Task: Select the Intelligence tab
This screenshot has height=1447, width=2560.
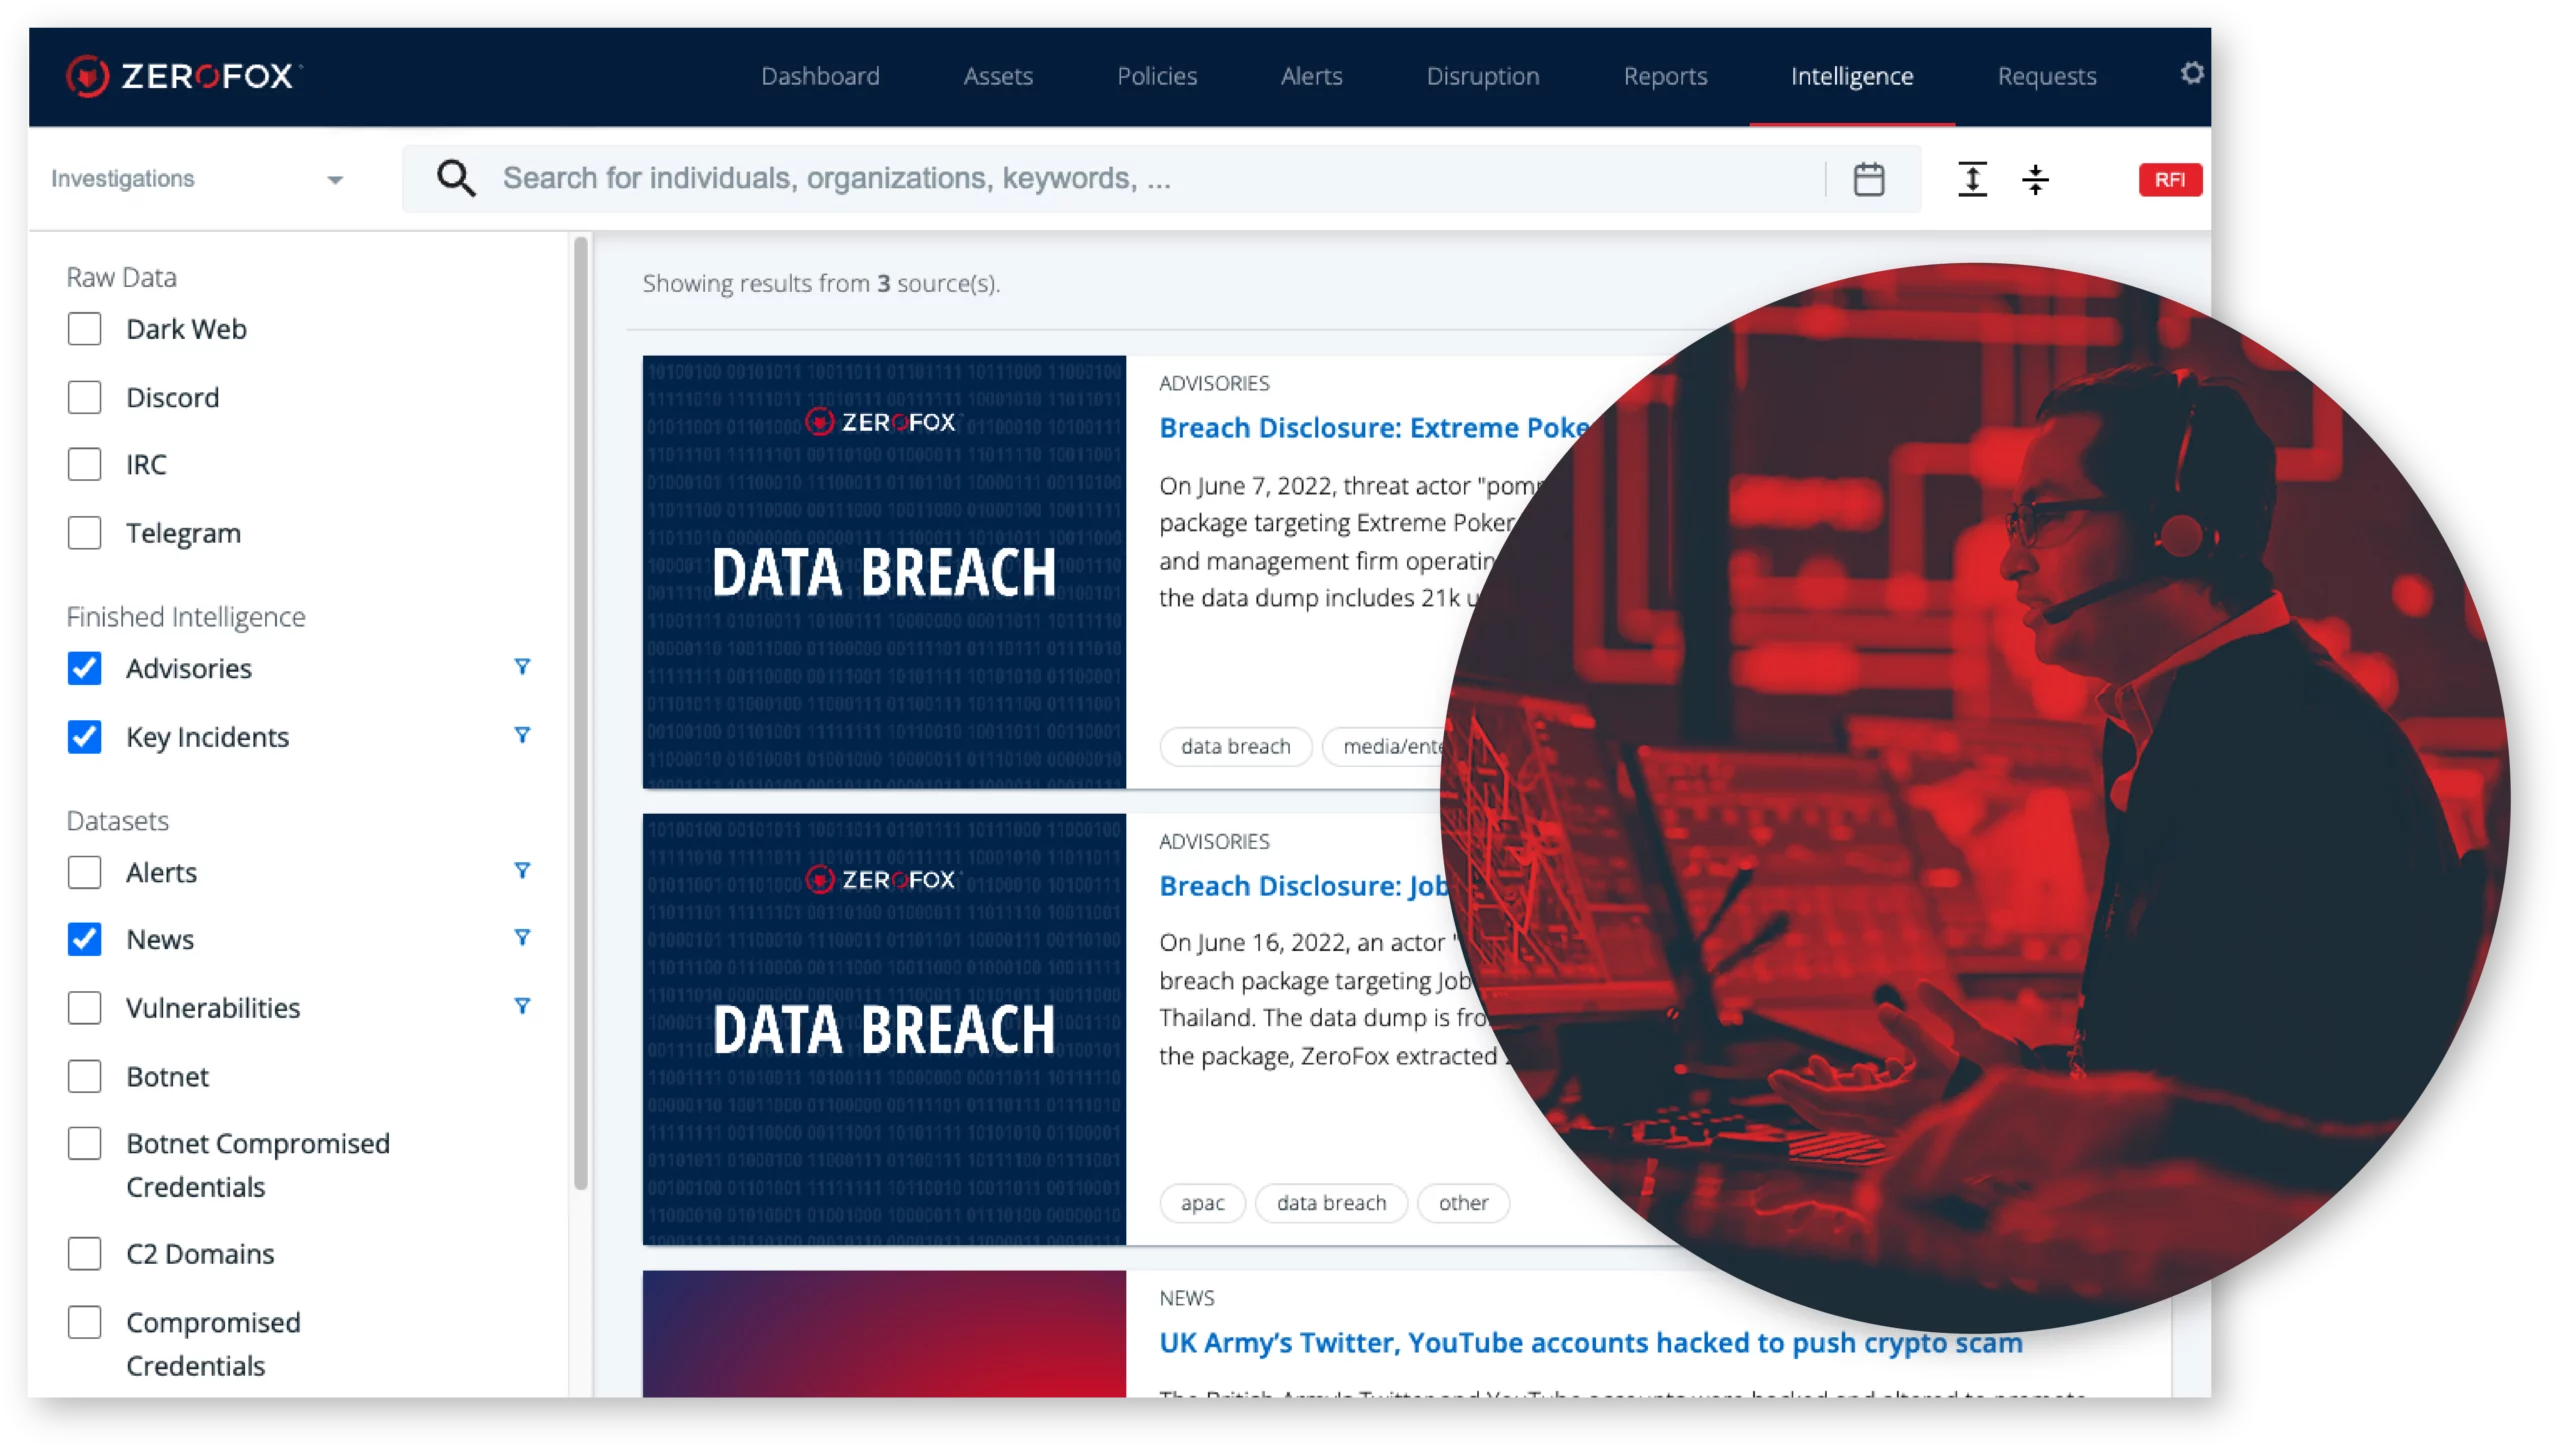Action: [1852, 76]
